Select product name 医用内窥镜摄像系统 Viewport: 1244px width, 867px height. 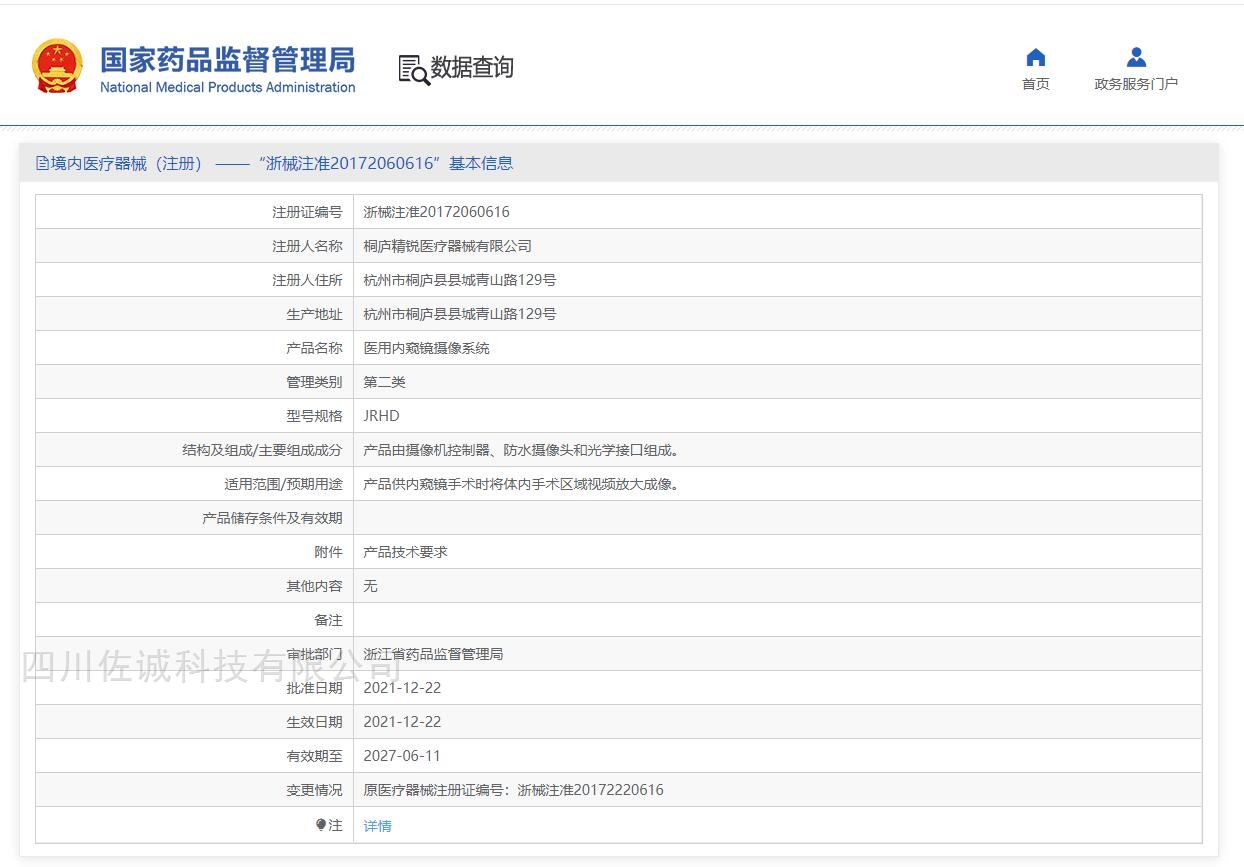pyautogui.click(x=426, y=348)
